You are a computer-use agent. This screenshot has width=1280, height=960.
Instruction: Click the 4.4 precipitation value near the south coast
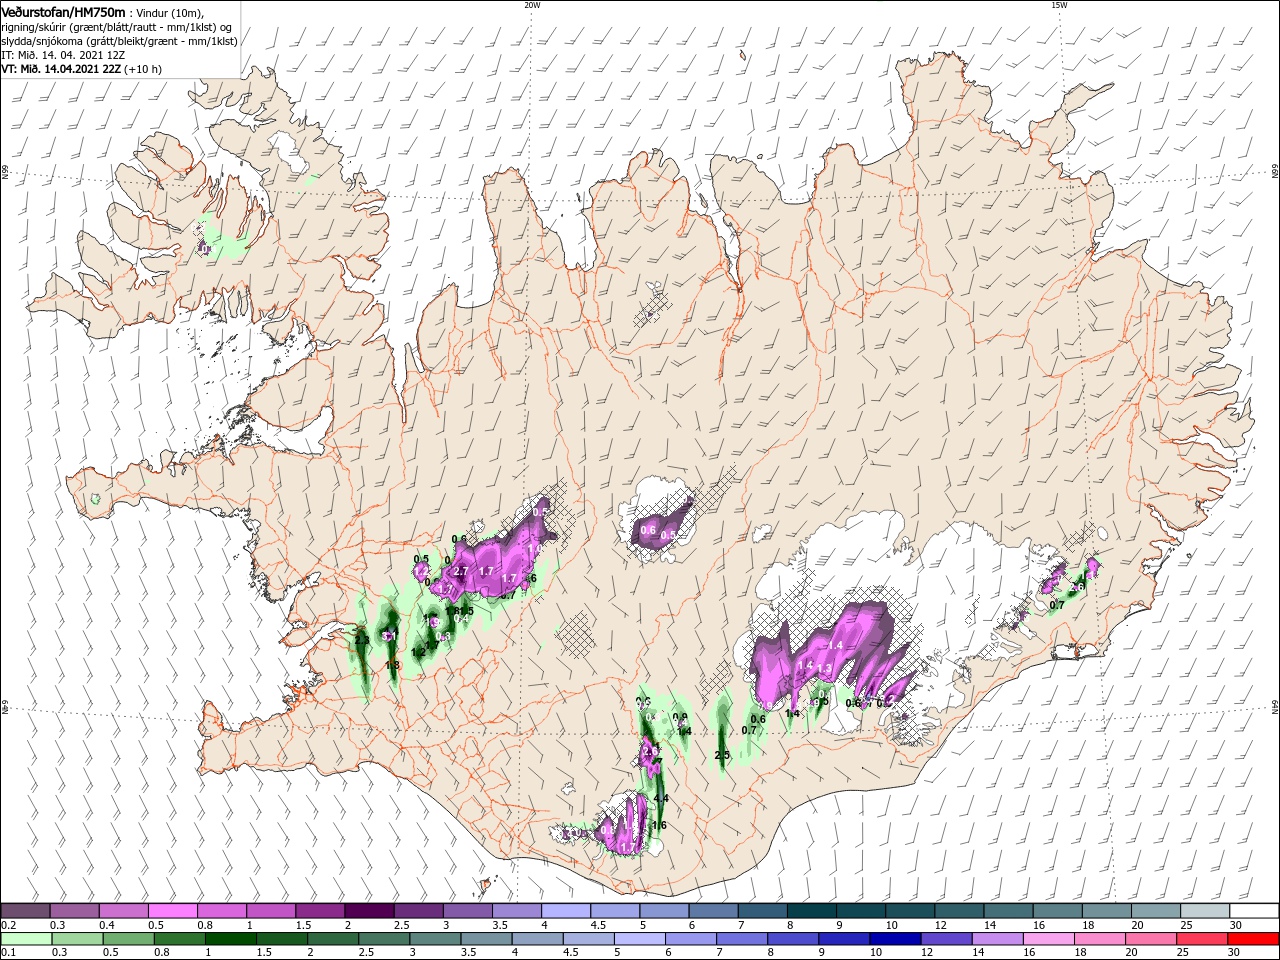click(660, 798)
